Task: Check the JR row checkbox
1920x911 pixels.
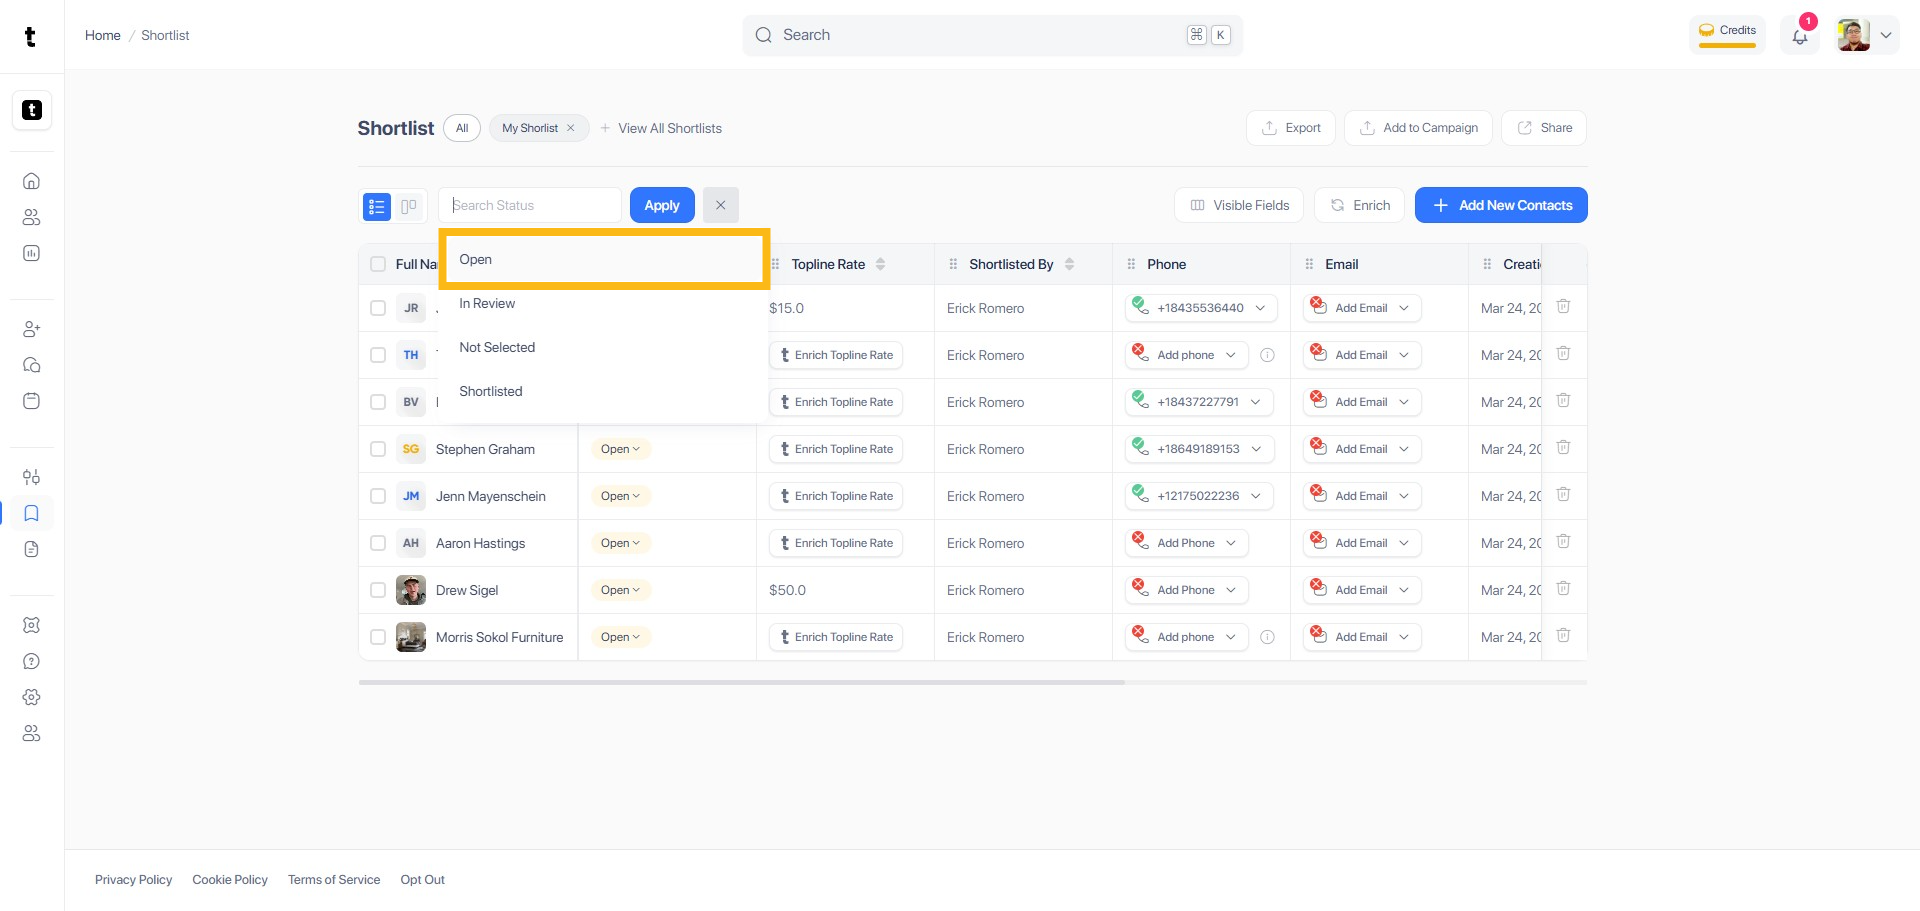Action: point(378,308)
